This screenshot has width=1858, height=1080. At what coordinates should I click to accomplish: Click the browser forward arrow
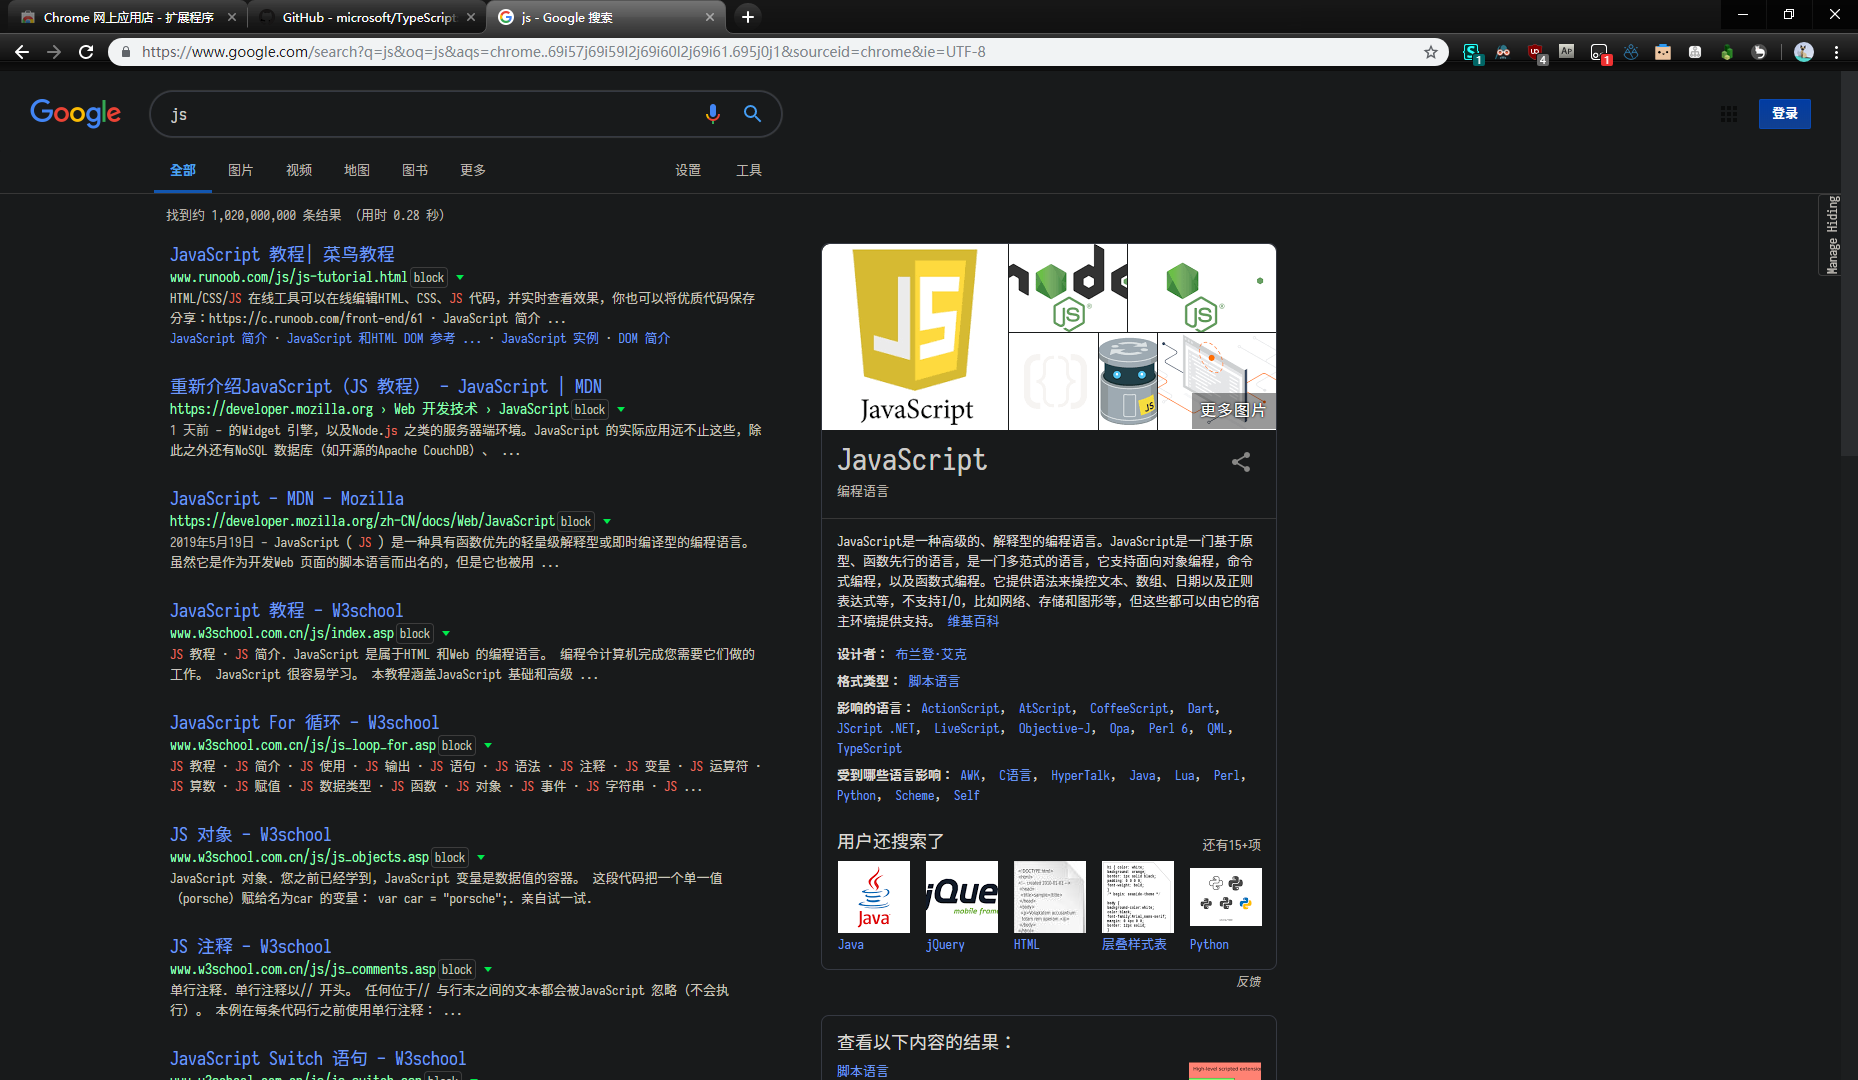point(54,52)
